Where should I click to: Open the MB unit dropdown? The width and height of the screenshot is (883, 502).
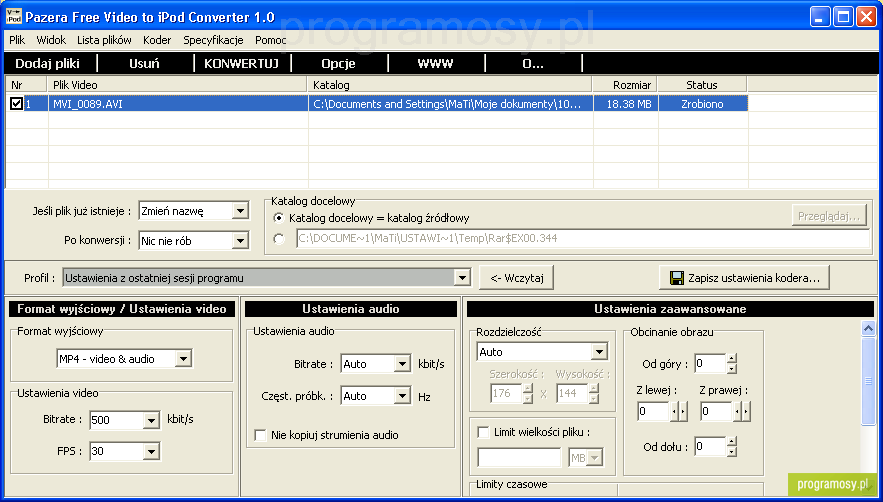click(x=595, y=459)
